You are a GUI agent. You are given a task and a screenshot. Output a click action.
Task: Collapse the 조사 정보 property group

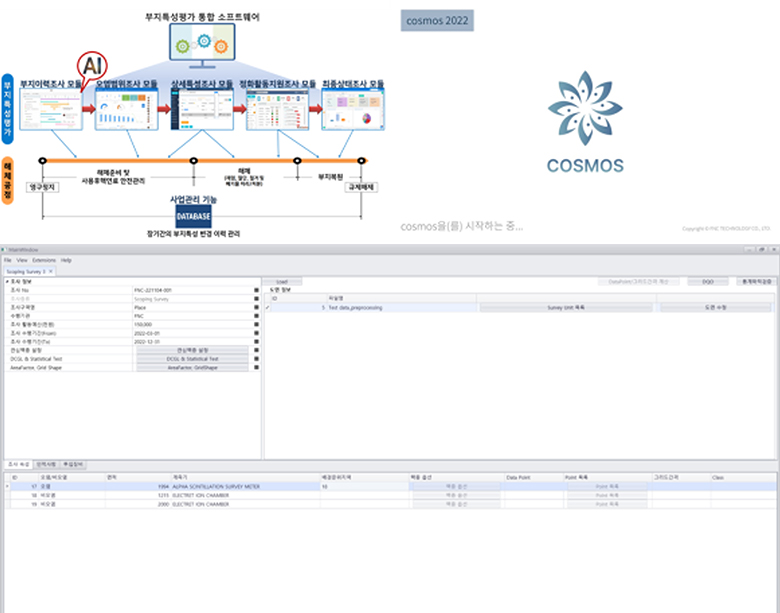click(7, 282)
